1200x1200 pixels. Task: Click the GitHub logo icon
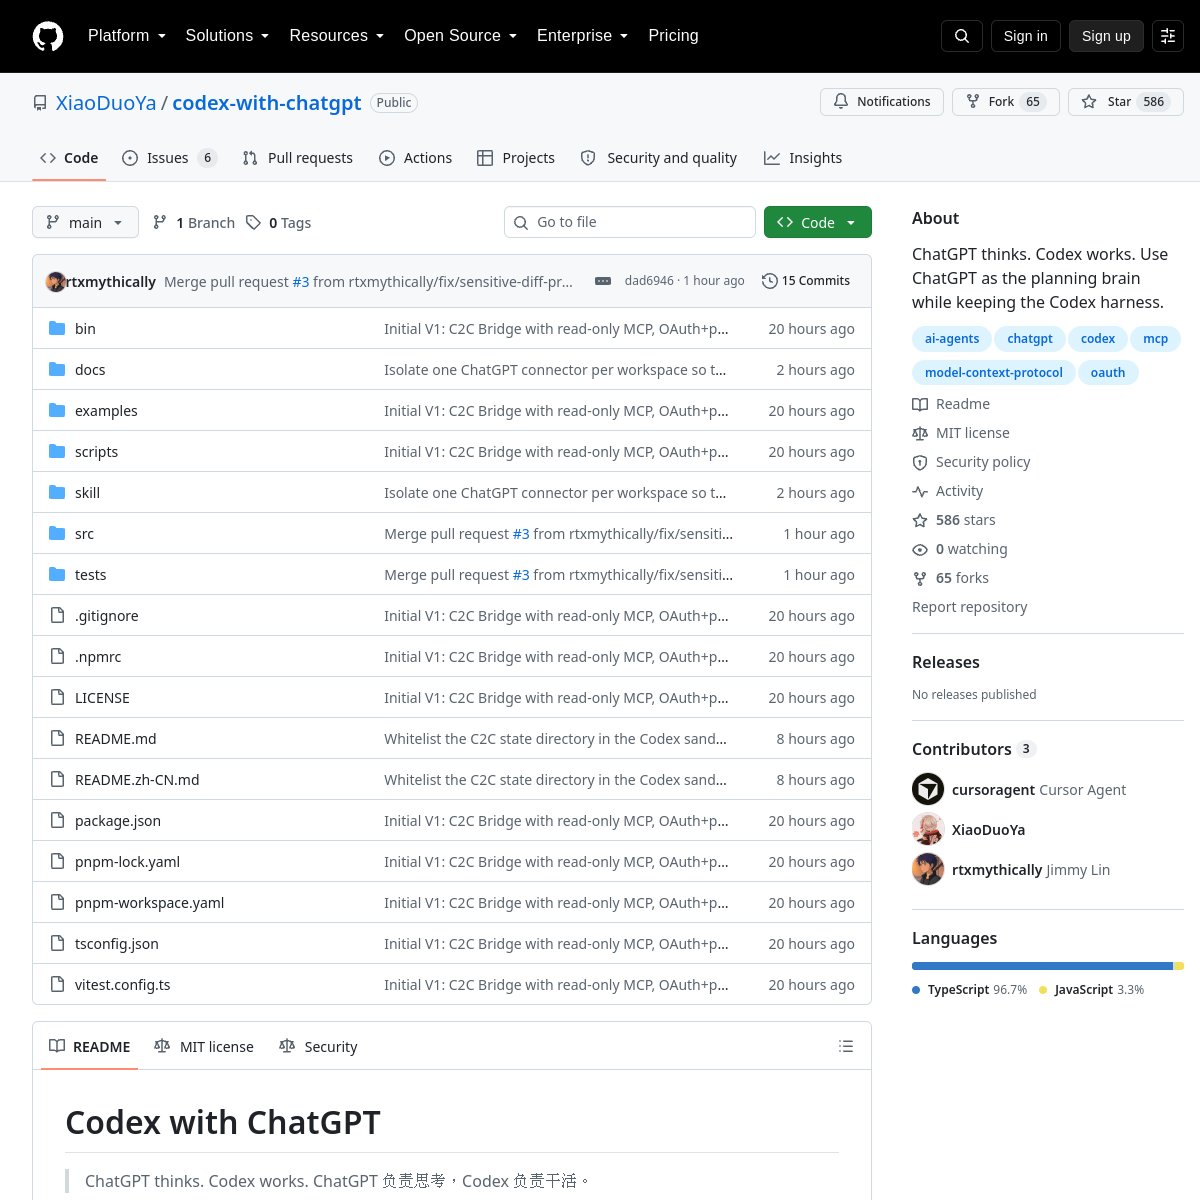click(x=48, y=36)
